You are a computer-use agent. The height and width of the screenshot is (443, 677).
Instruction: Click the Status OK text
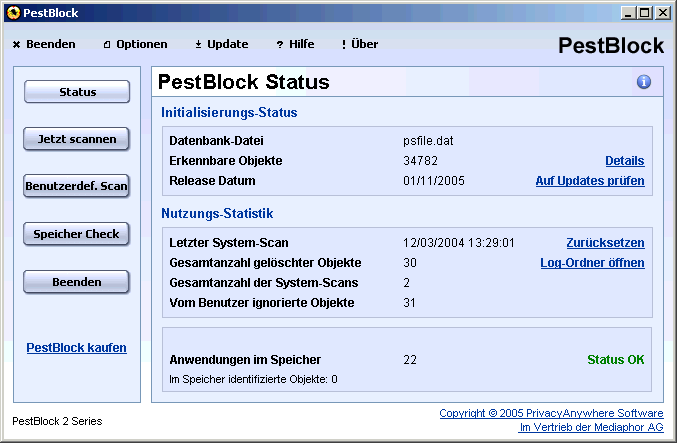coord(616,360)
